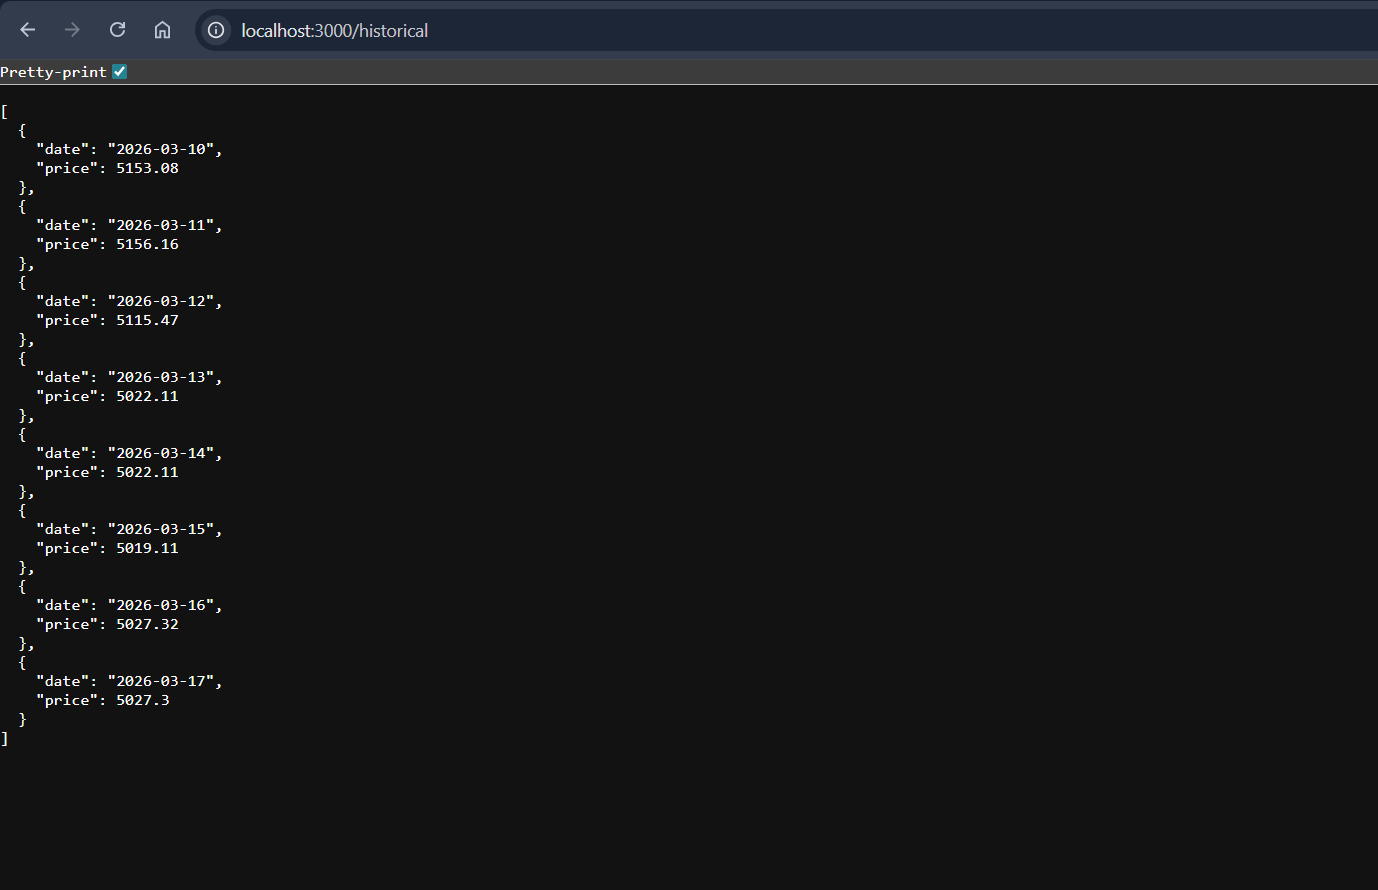Click the date value "2026-03-14"

click(161, 453)
